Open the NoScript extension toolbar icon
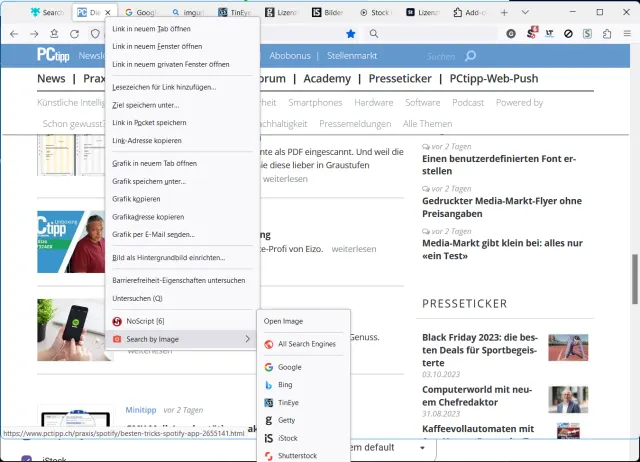This screenshot has height=462, width=640. click(x=531, y=33)
